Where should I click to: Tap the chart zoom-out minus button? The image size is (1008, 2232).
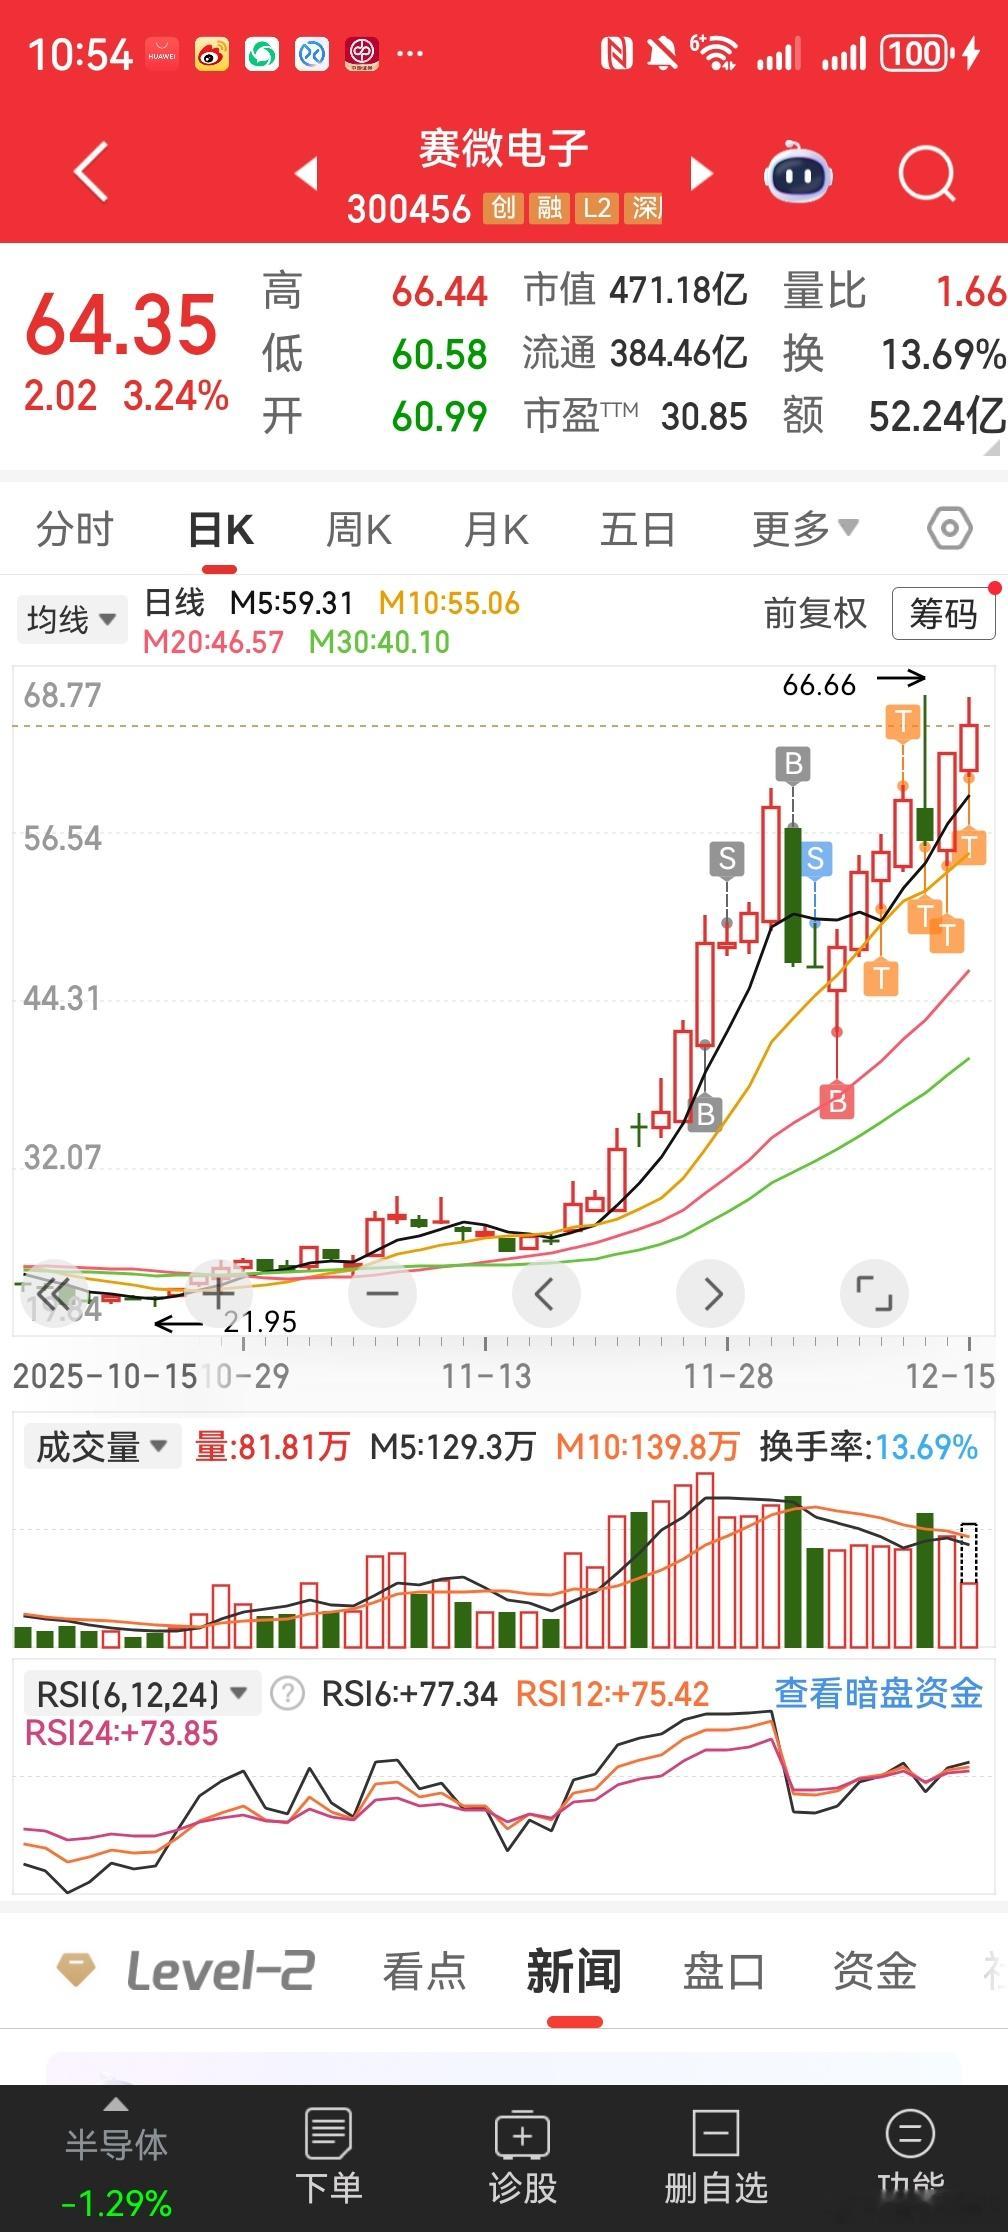(x=382, y=1293)
